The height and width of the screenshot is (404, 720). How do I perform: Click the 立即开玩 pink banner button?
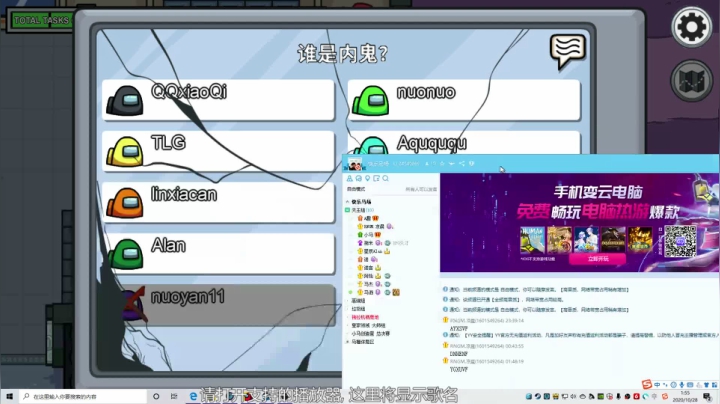pyautogui.click(x=597, y=259)
